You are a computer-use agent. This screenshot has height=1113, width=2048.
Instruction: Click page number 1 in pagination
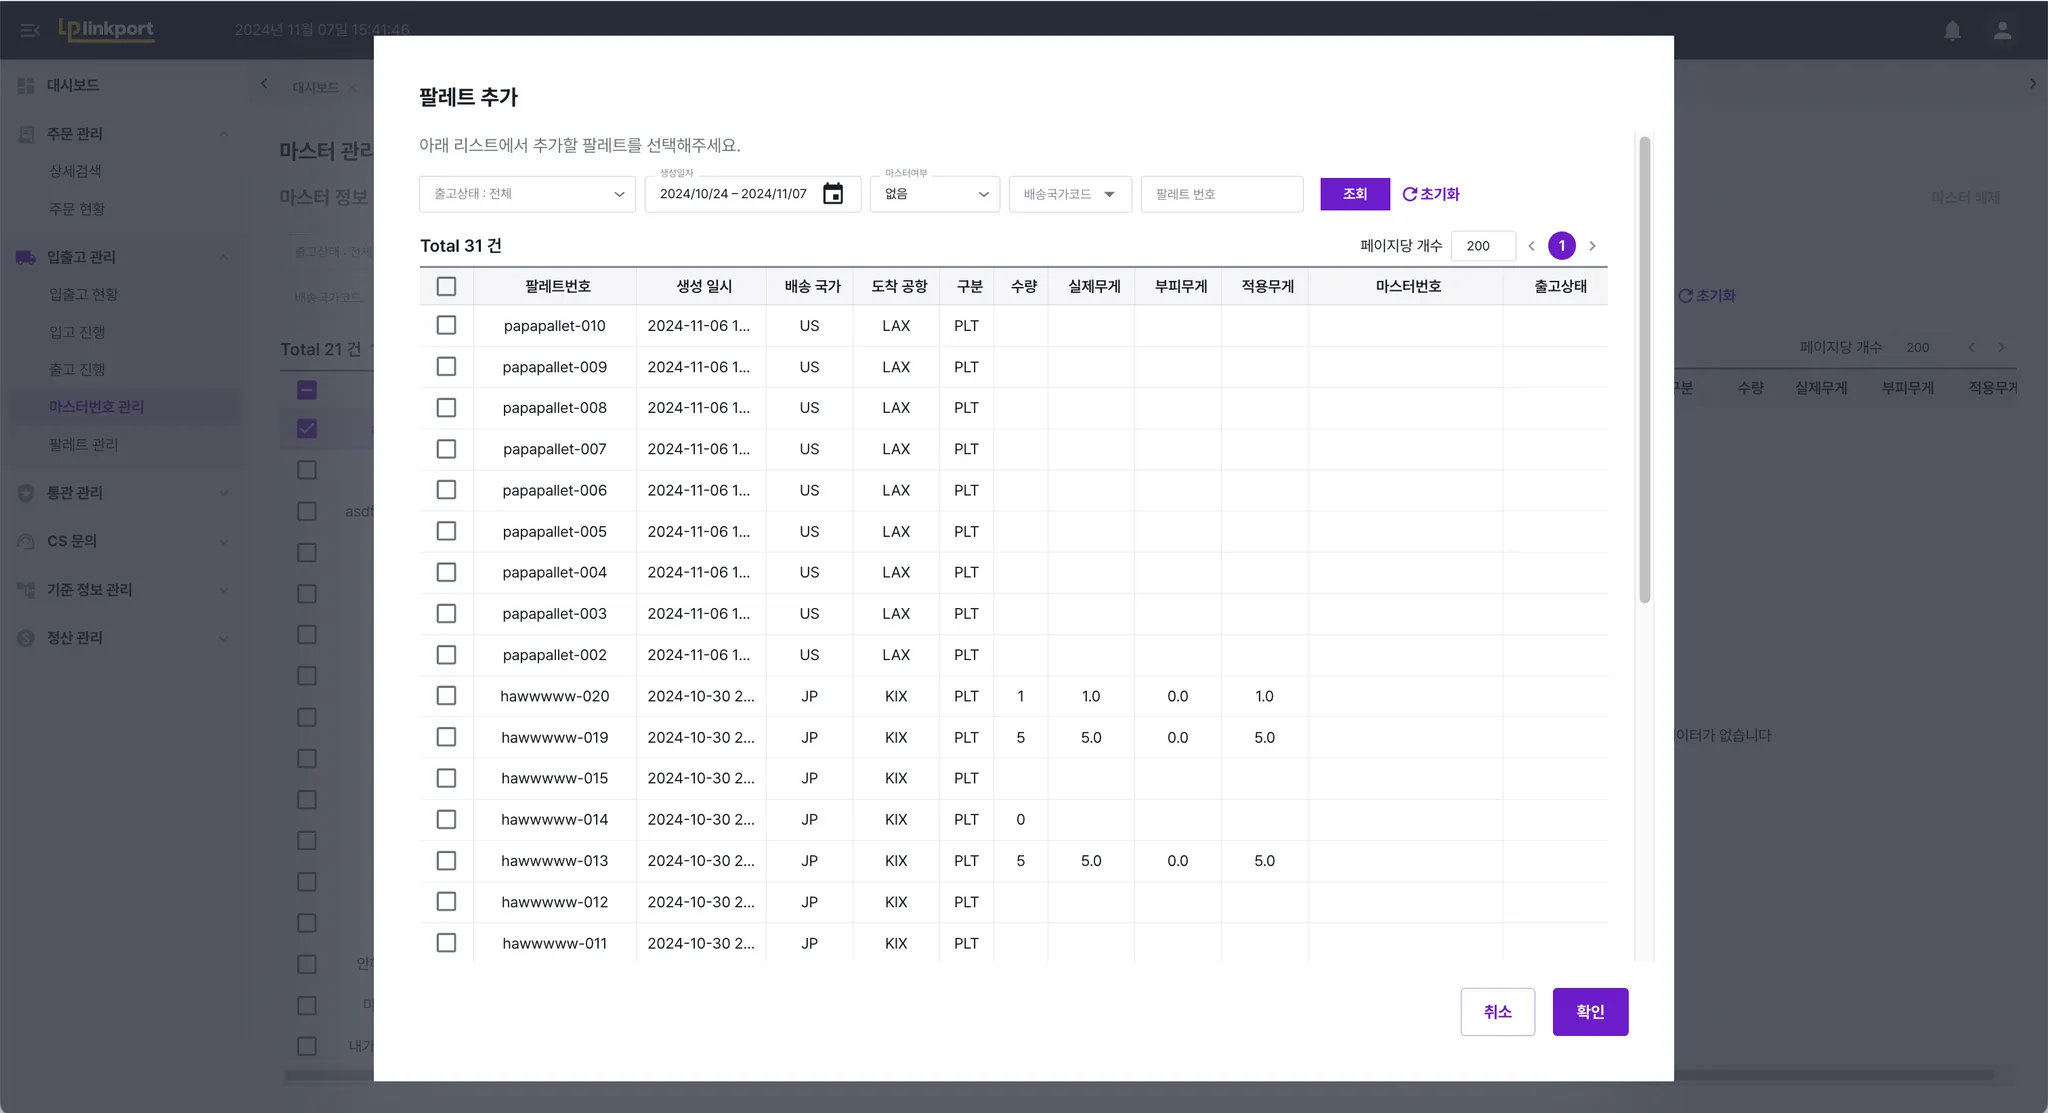coord(1561,246)
